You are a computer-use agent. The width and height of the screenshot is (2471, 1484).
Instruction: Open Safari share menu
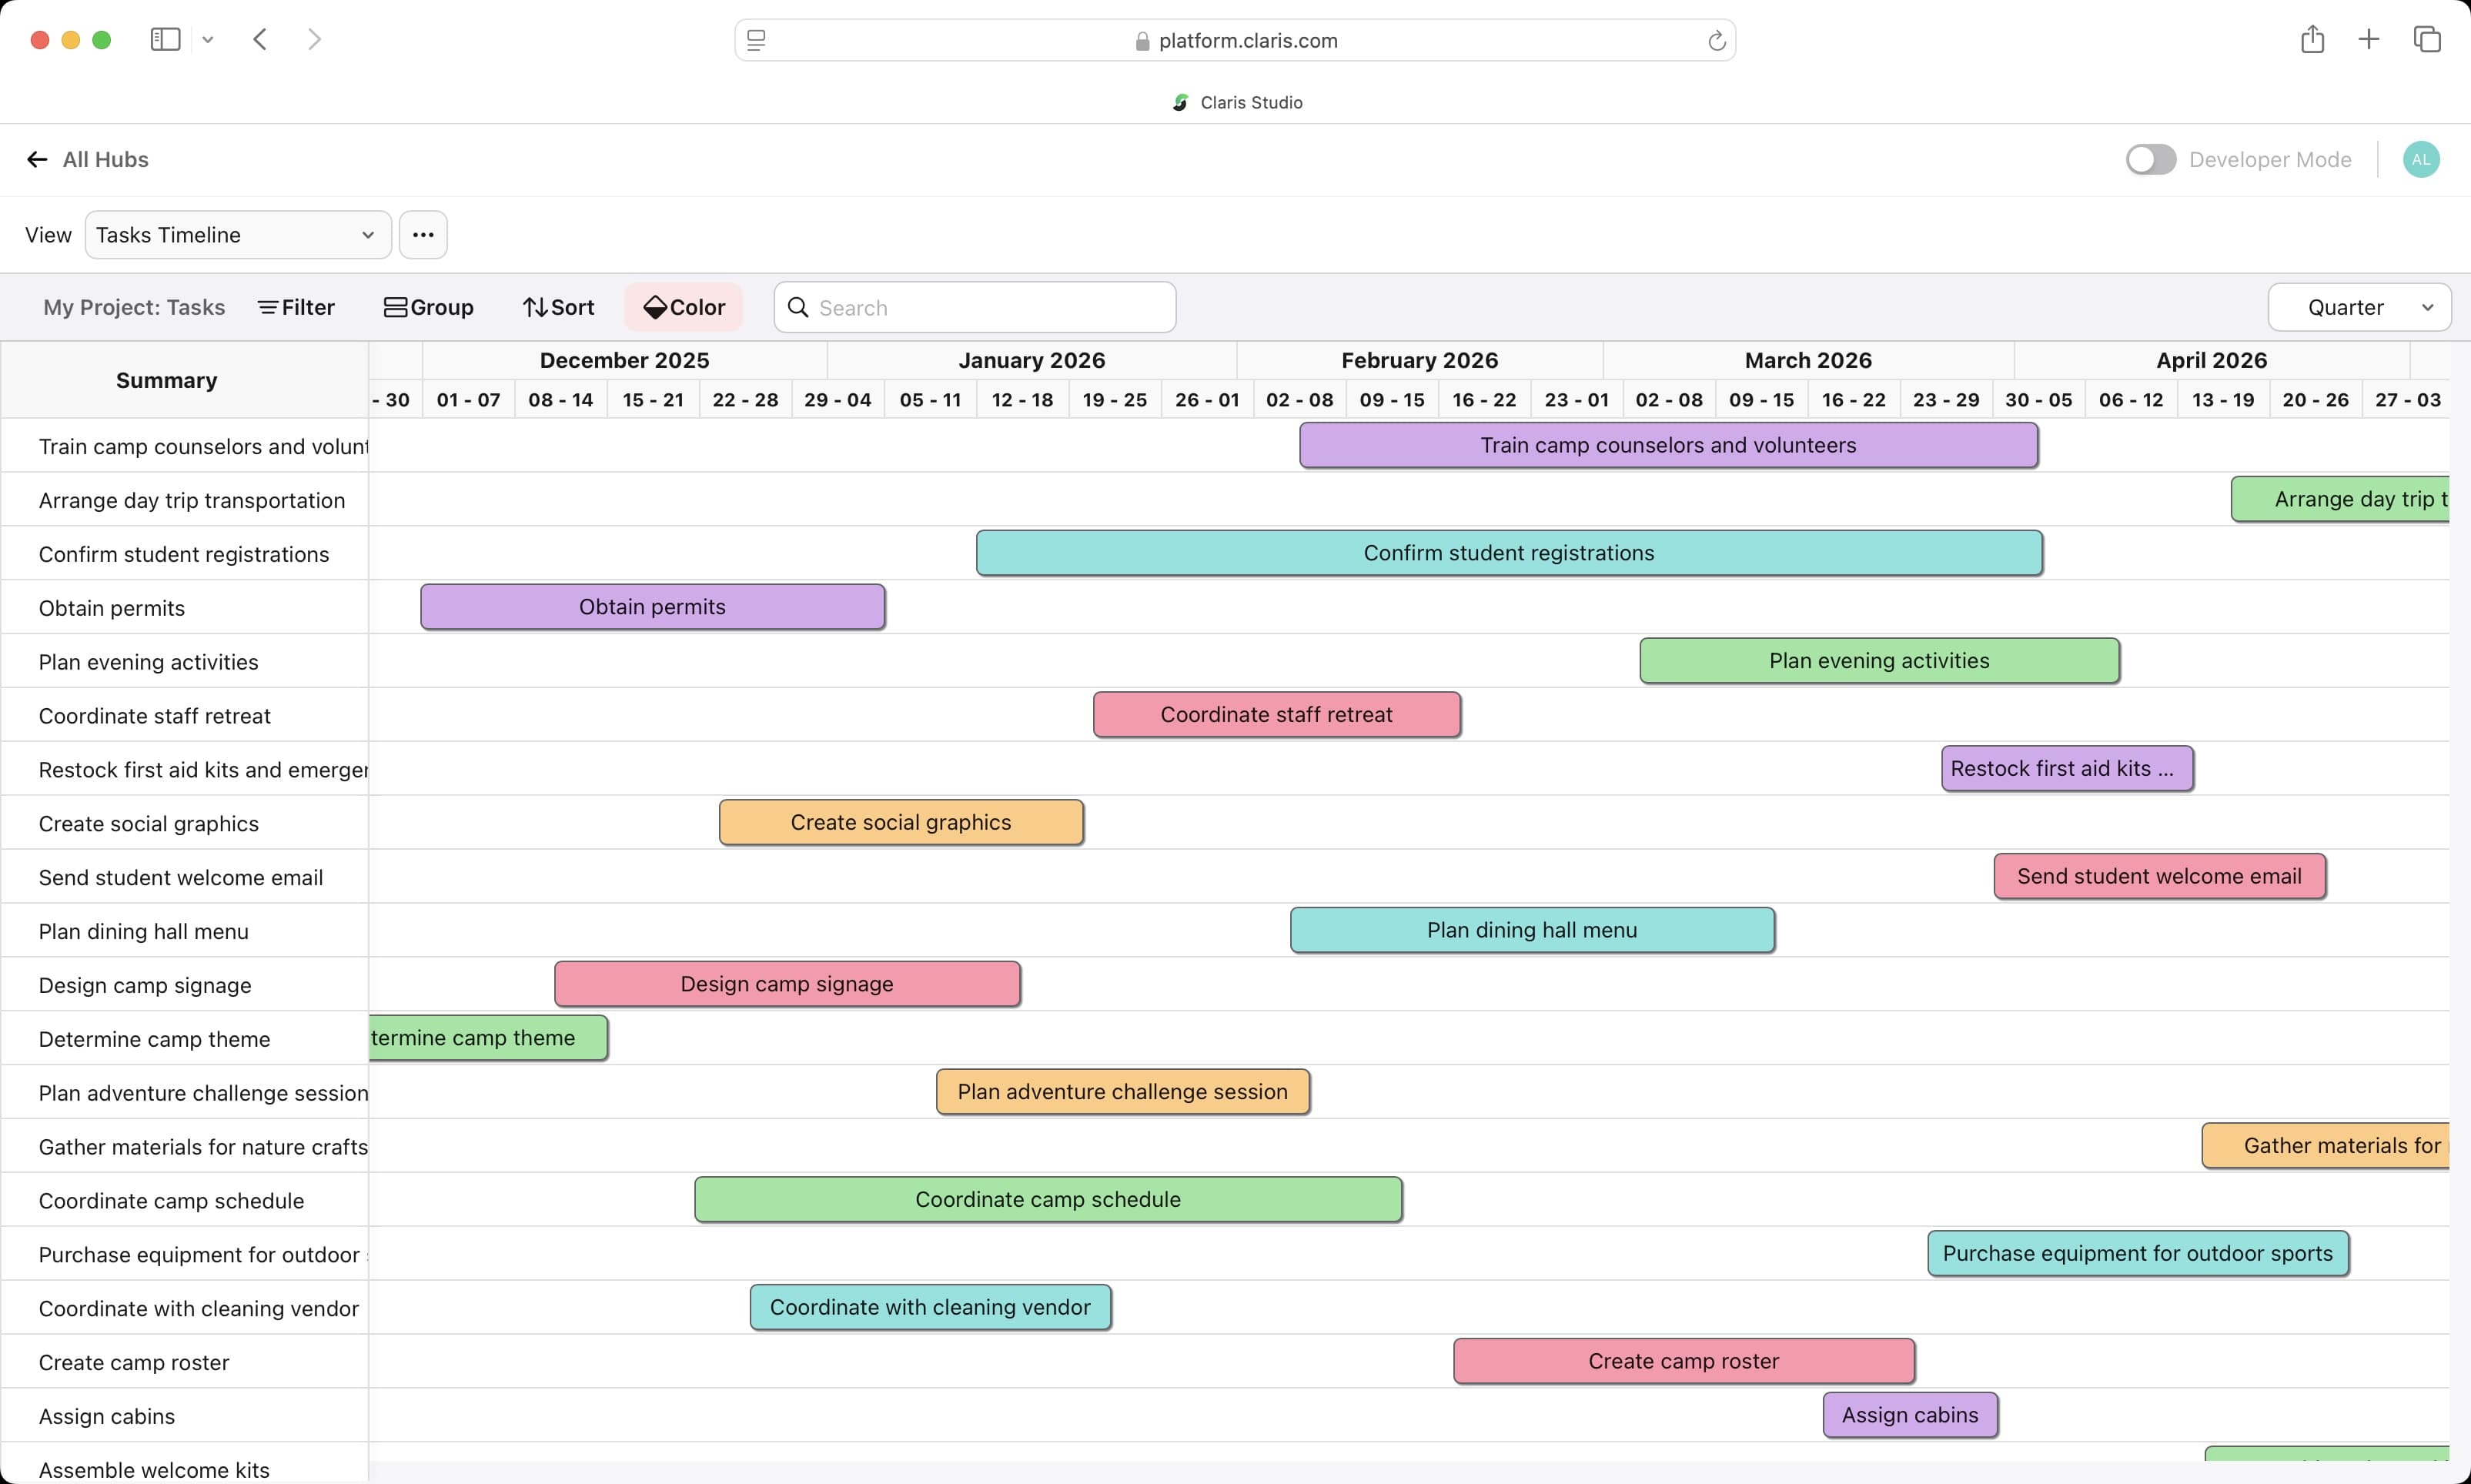pos(2312,40)
